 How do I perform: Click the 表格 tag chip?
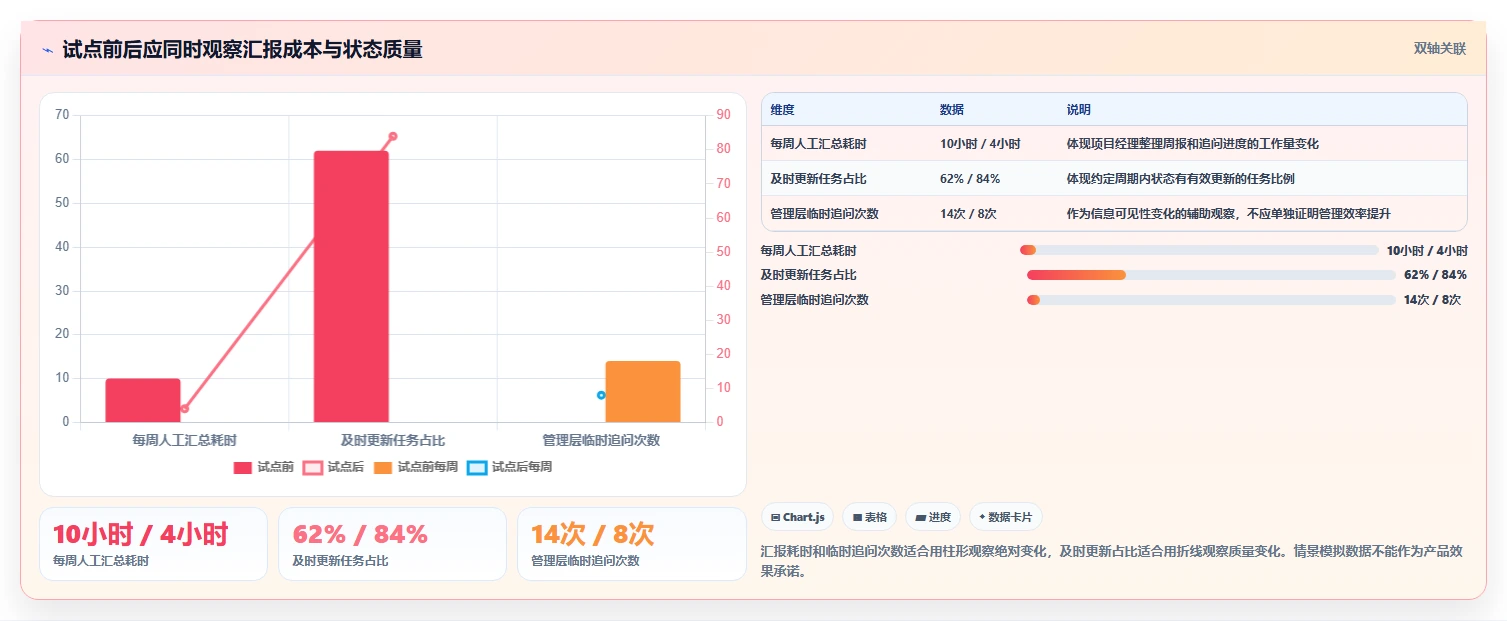coord(869,517)
